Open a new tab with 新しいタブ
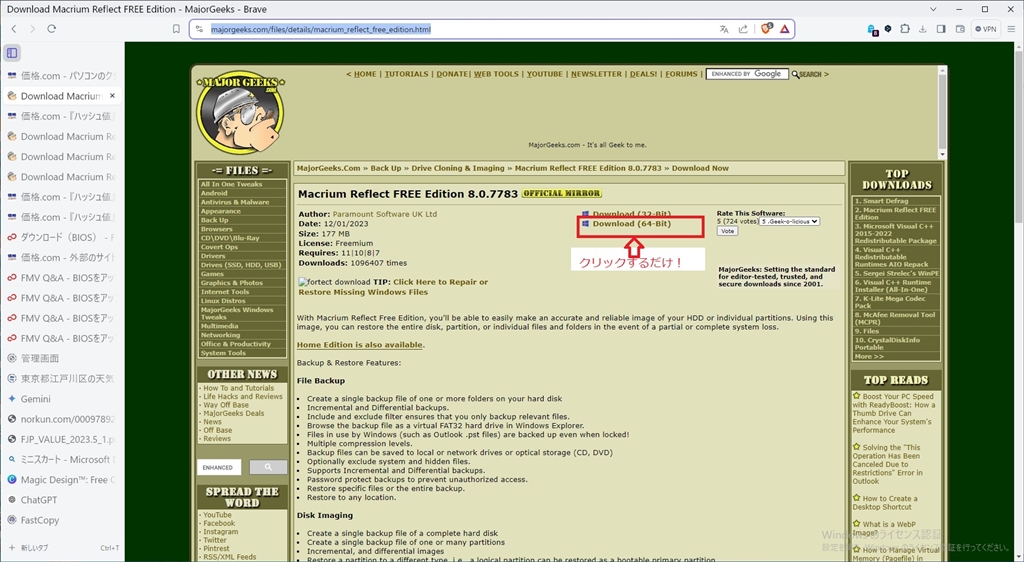The width and height of the screenshot is (1024, 562). (x=62, y=548)
